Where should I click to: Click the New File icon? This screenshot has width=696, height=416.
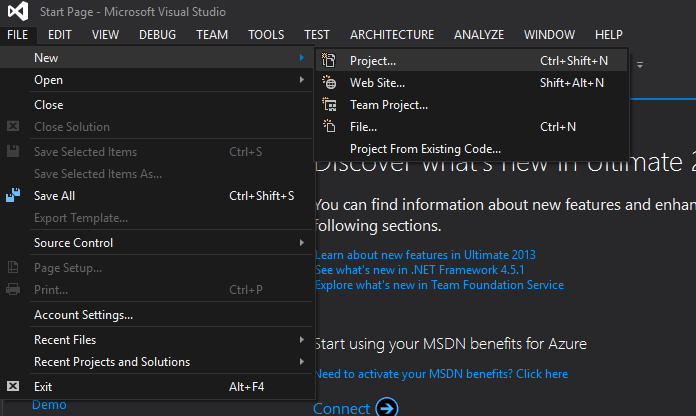pos(329,127)
